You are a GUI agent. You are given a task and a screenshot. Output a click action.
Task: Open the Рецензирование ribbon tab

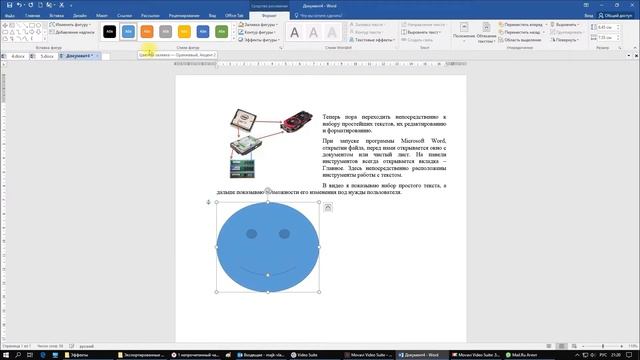point(184,16)
